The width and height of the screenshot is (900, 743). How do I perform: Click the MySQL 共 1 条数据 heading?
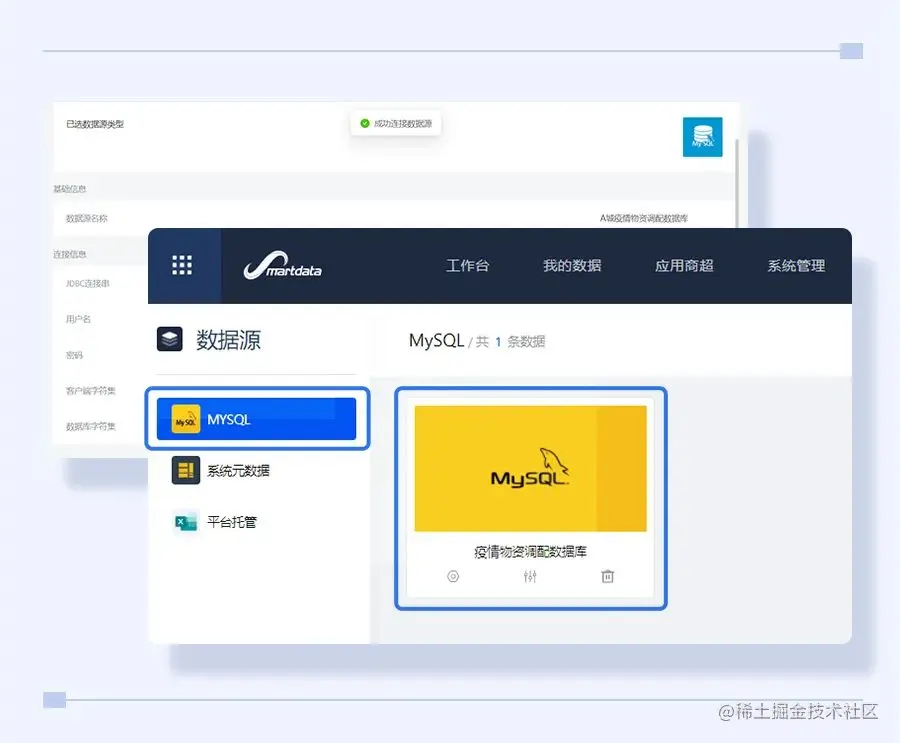pos(477,341)
